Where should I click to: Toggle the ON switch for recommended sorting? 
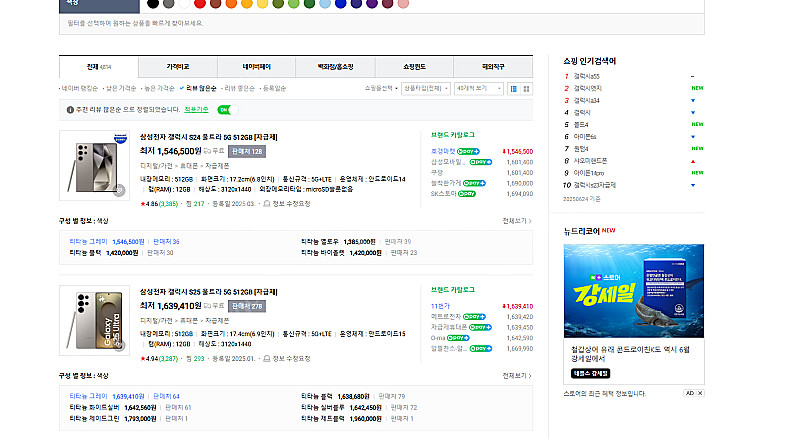coord(227,110)
